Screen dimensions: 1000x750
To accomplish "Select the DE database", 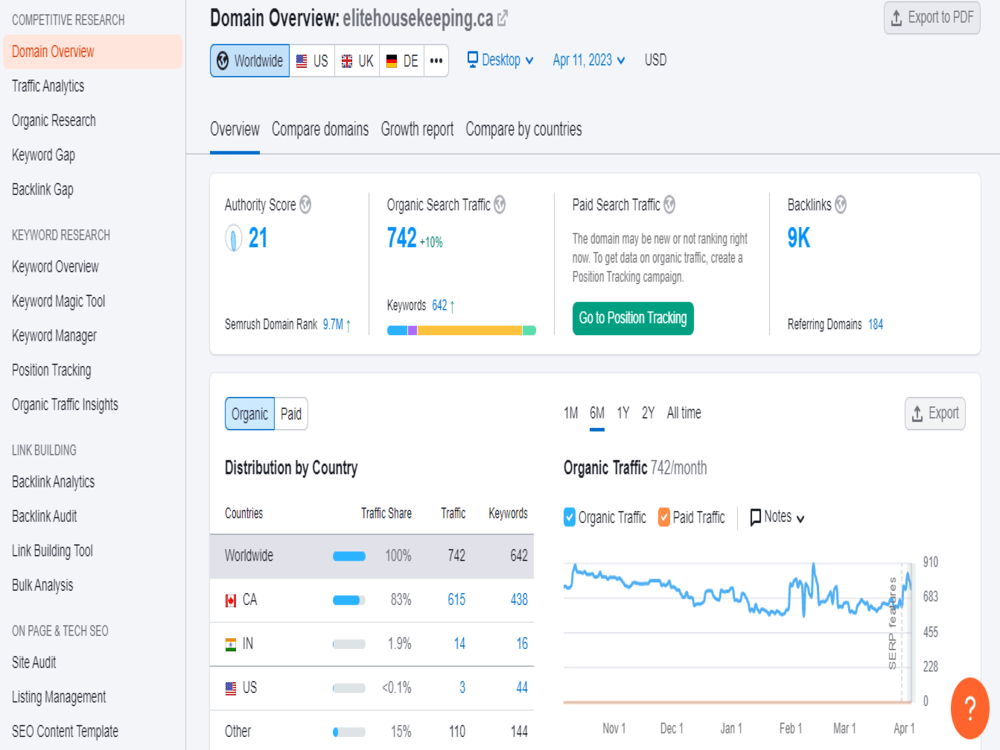I will pyautogui.click(x=402, y=61).
